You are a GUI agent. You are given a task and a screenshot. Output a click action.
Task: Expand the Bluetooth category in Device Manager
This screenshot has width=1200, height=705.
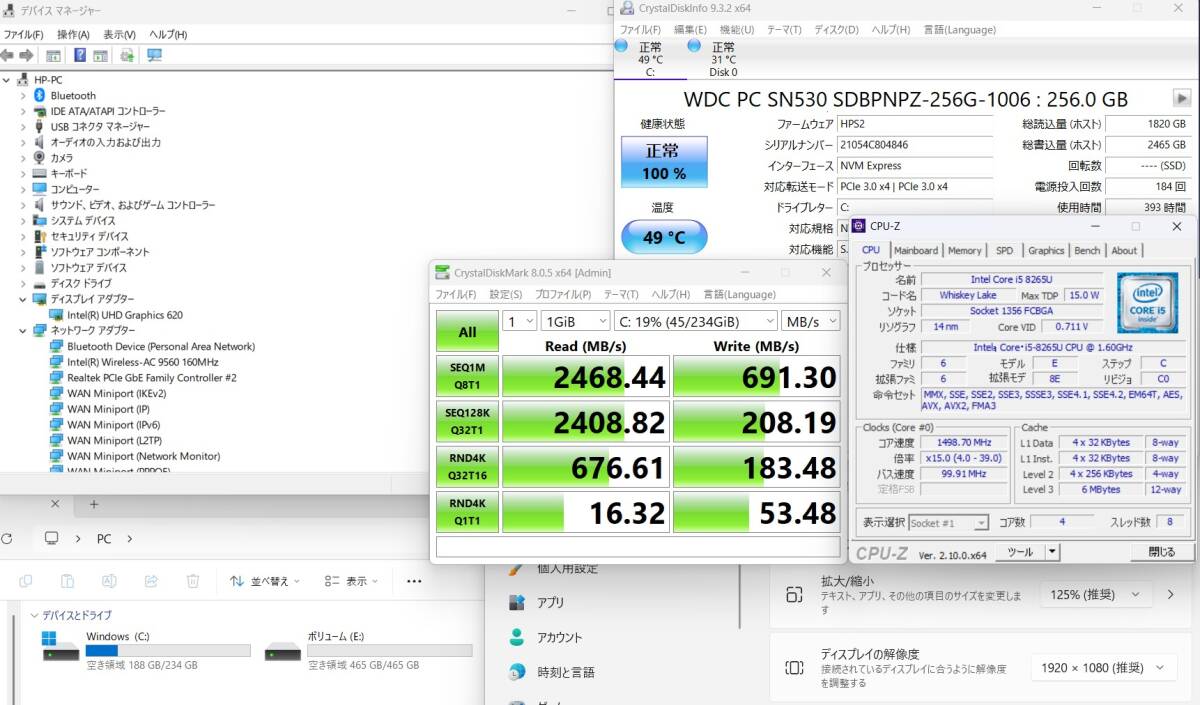pos(23,95)
